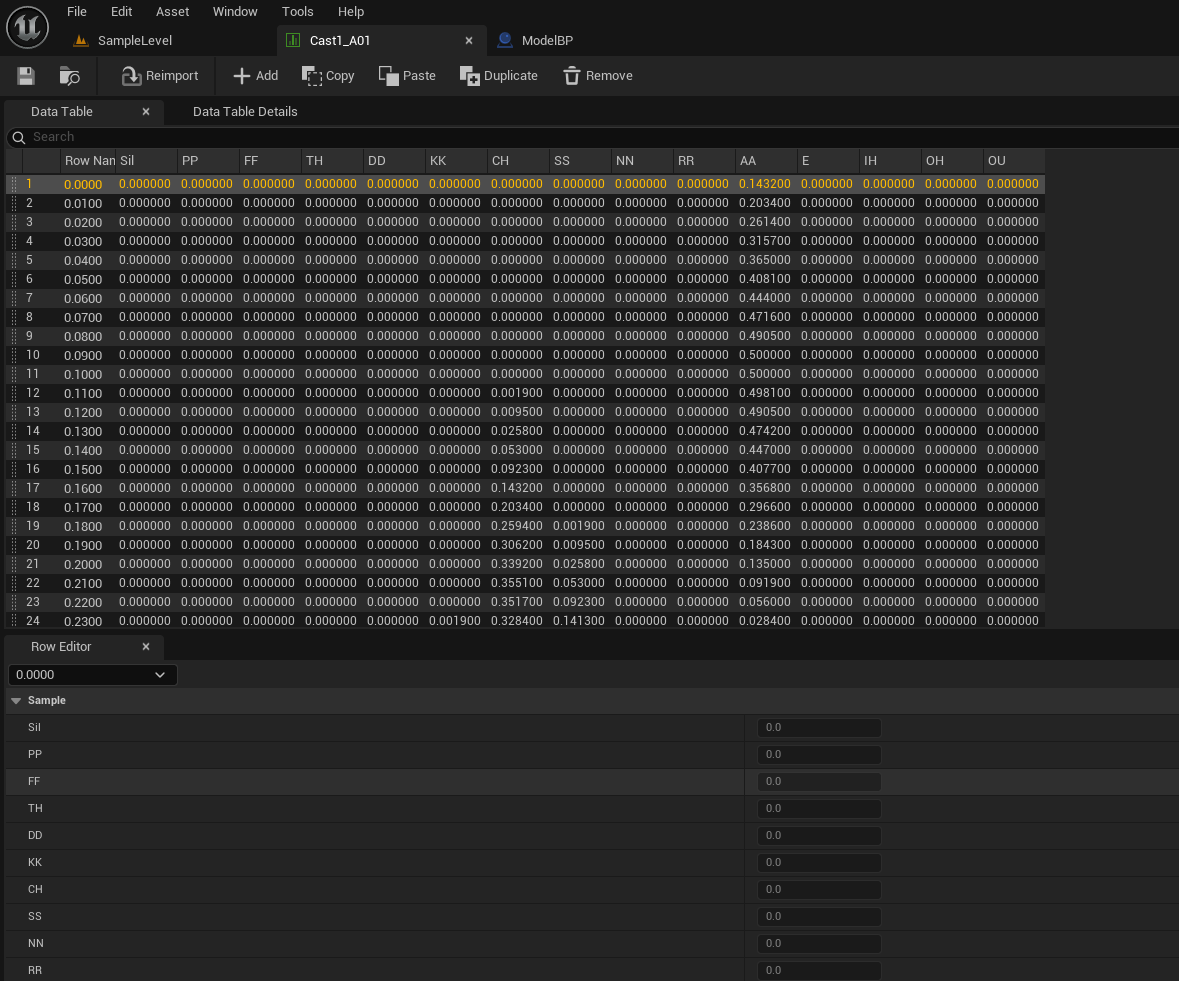1179x981 pixels.
Task: Browse to asset in Content Browser
Action: coord(68,75)
